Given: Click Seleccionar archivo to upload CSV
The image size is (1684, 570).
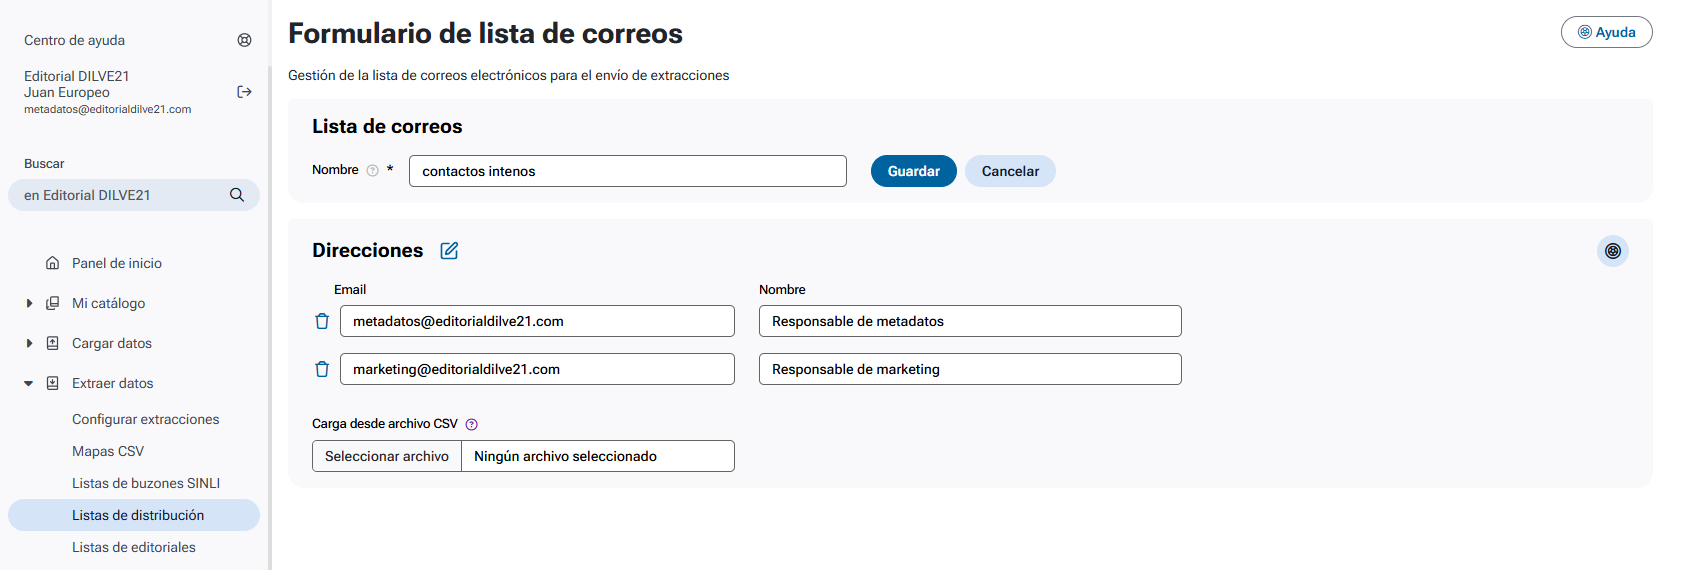Looking at the screenshot, I should pyautogui.click(x=387, y=456).
